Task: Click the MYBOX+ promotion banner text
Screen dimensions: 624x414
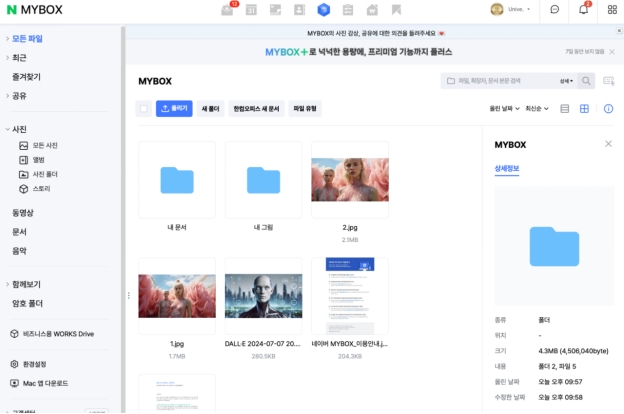Action: click(359, 52)
